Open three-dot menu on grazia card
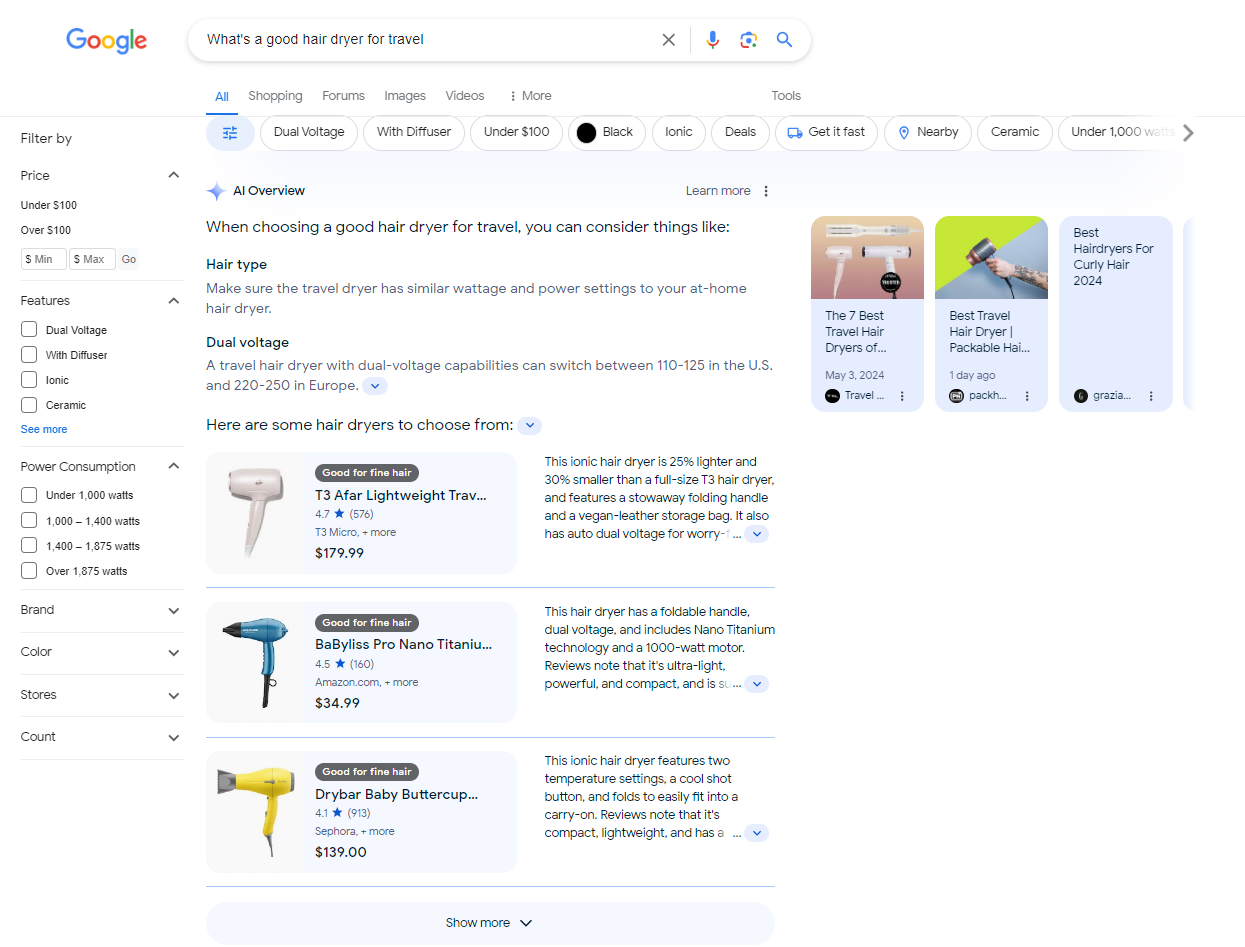 point(1151,396)
